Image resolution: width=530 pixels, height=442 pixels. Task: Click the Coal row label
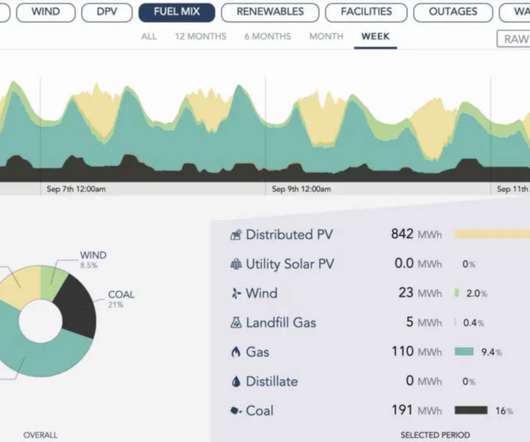(260, 411)
